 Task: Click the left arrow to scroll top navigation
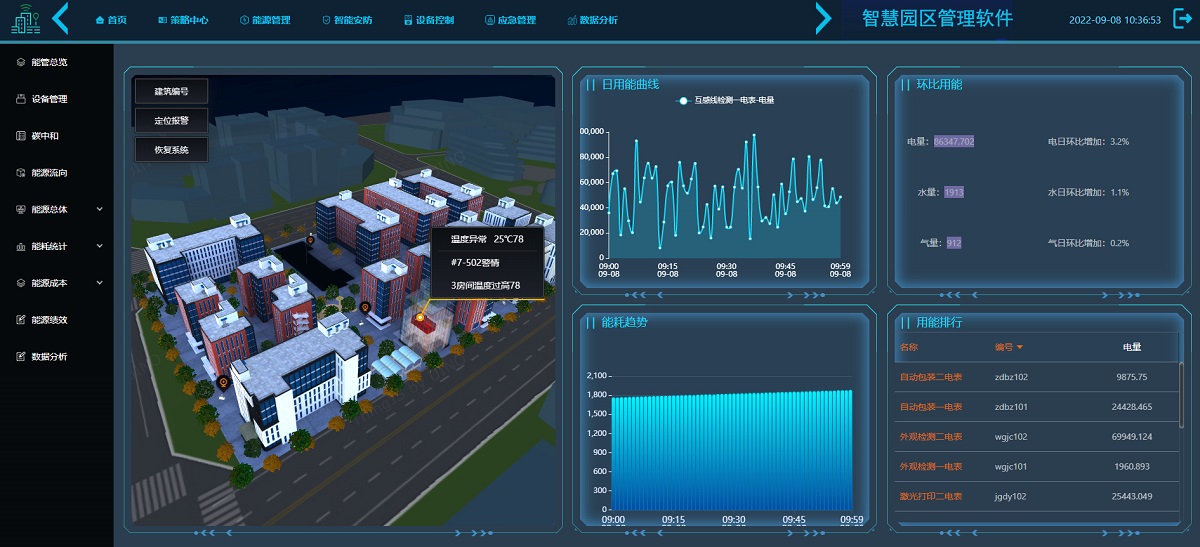(x=61, y=19)
